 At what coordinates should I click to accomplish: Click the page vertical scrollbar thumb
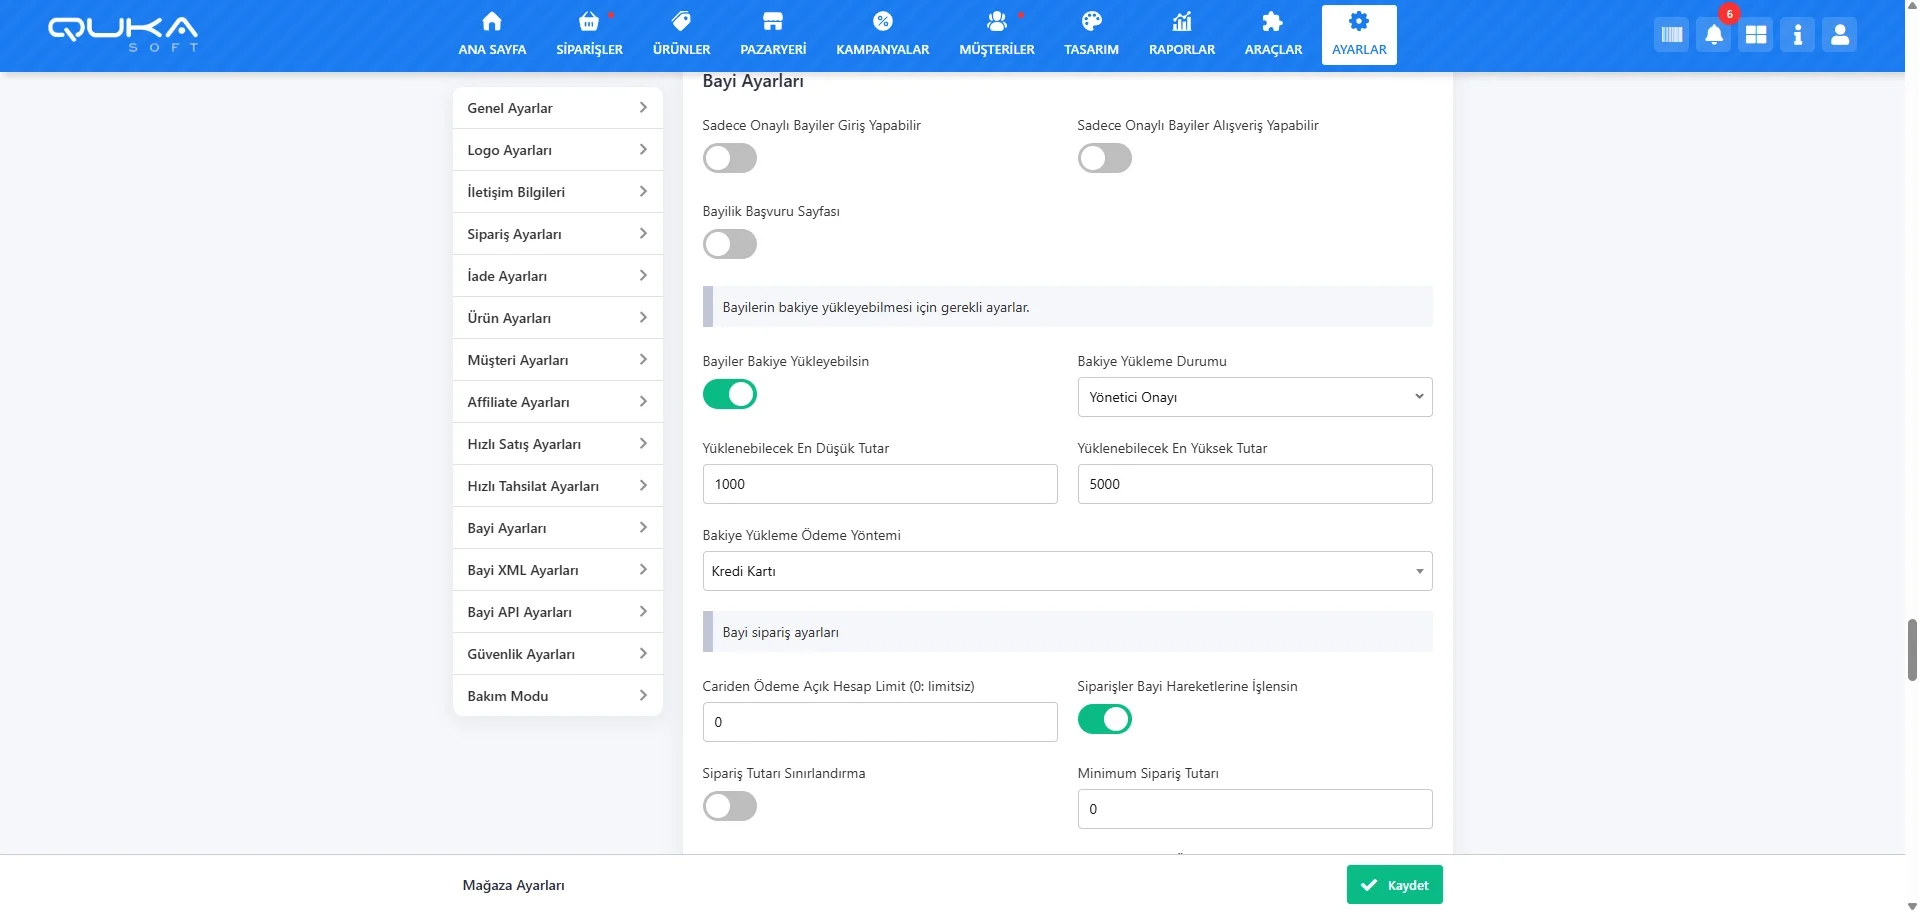click(x=1912, y=650)
